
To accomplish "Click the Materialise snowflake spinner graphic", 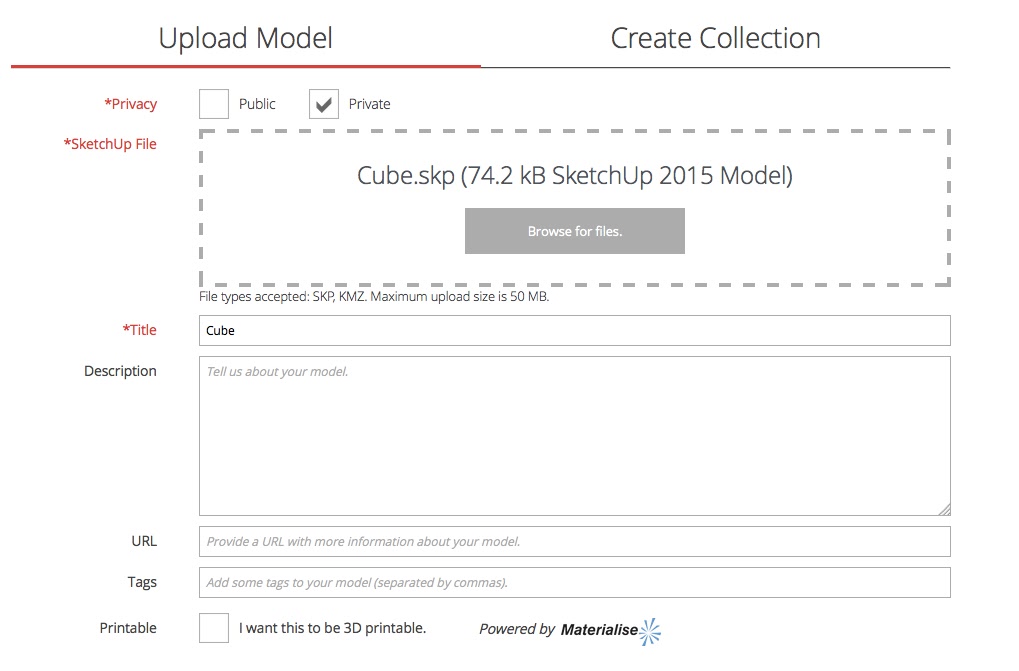I will [650, 631].
